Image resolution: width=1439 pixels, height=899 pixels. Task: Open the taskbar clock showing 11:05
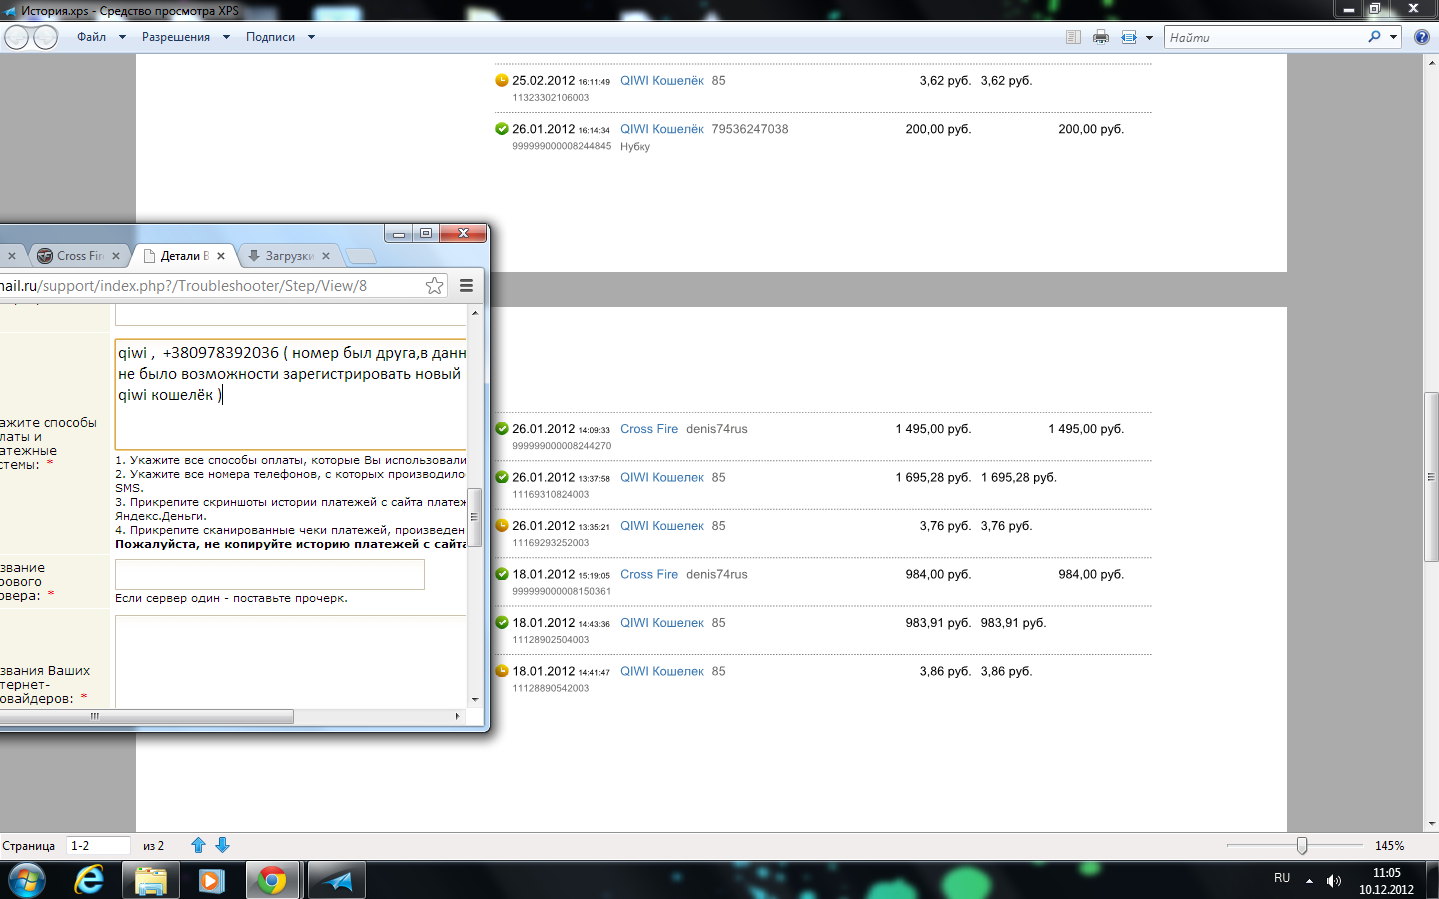[x=1386, y=881]
